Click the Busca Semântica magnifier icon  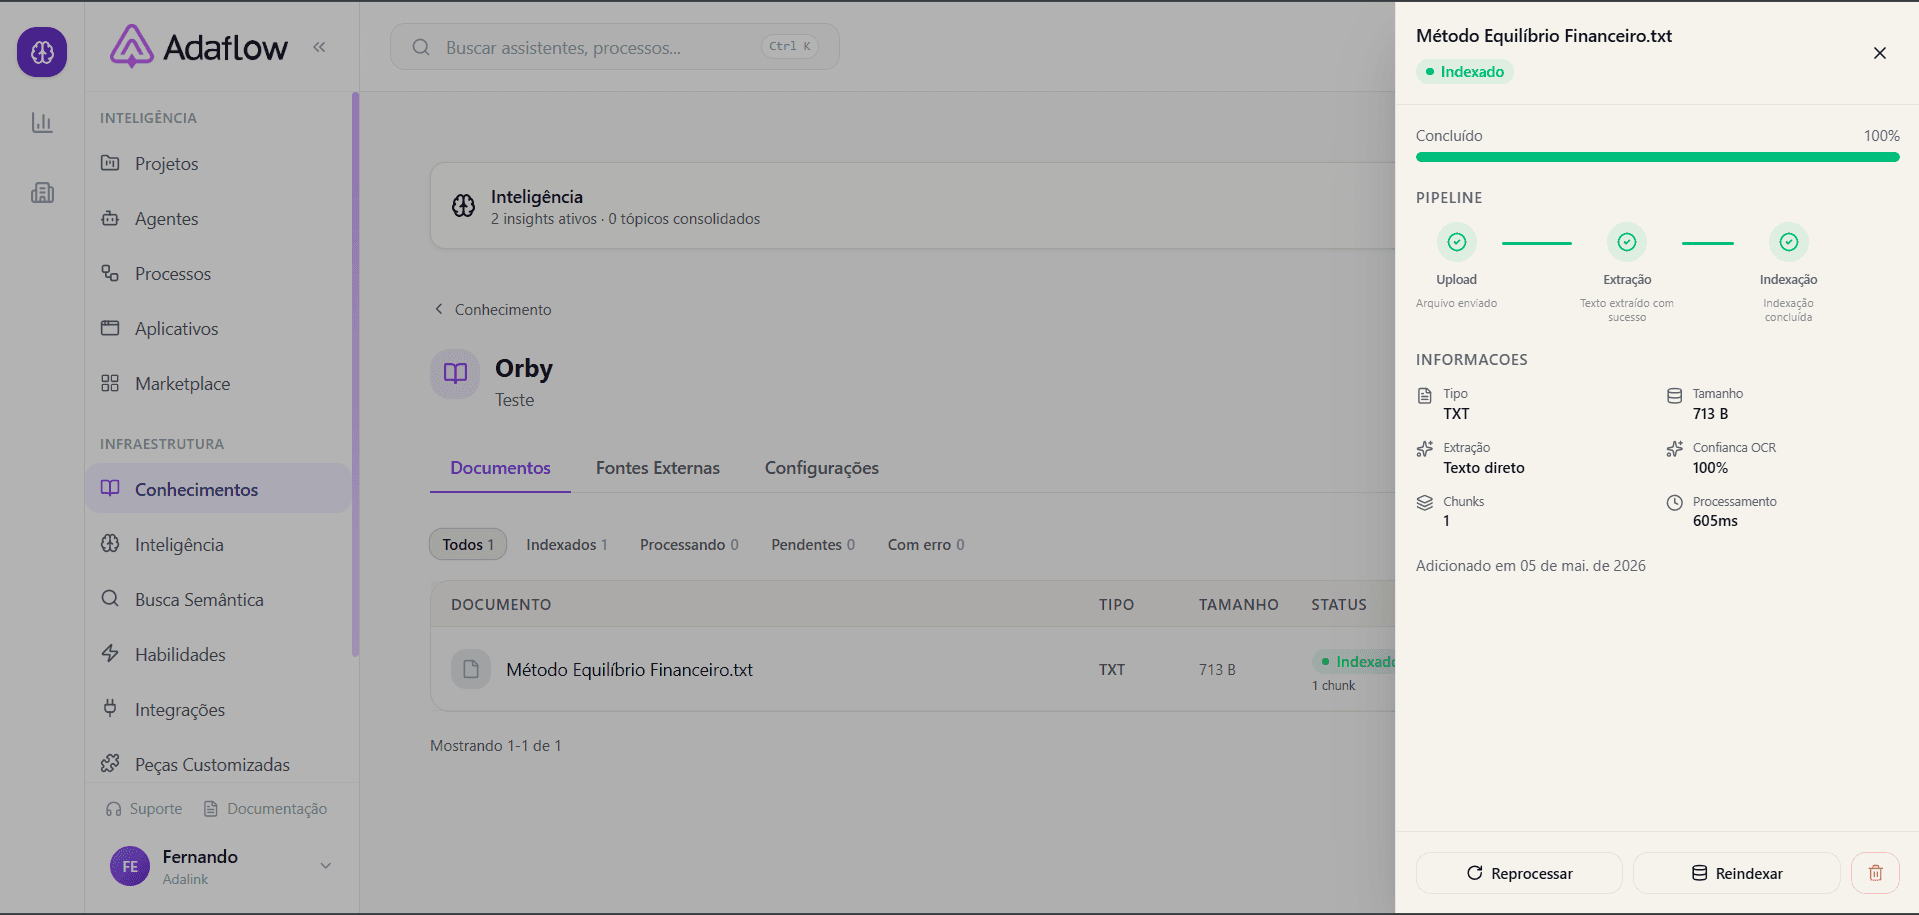(x=110, y=598)
